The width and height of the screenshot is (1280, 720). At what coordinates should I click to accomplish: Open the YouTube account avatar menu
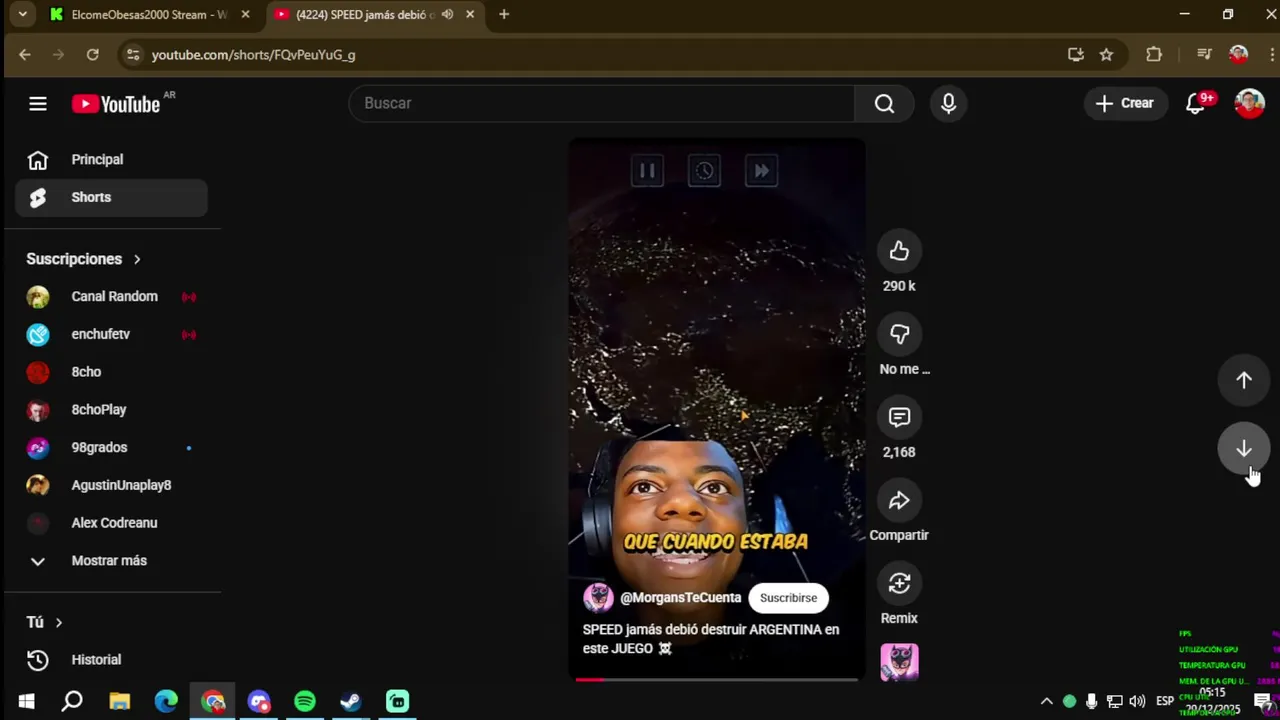tap(1249, 104)
